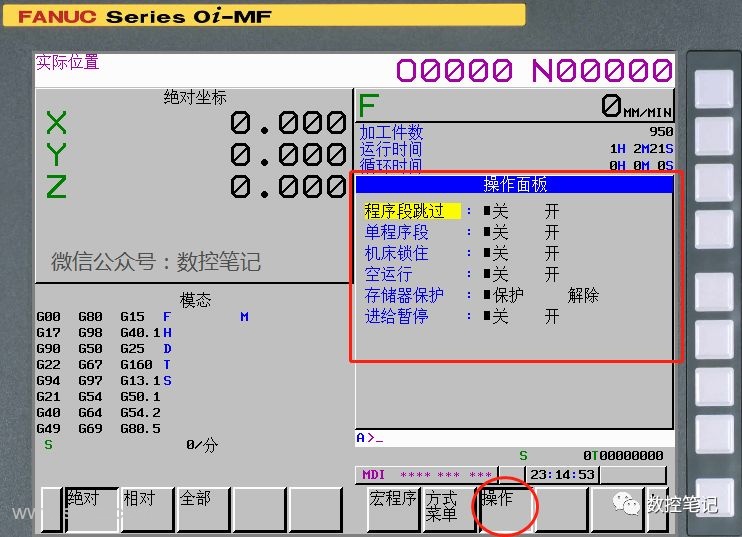Click the G80.5 modal code
Image resolution: width=742 pixels, height=537 pixels.
click(x=141, y=429)
